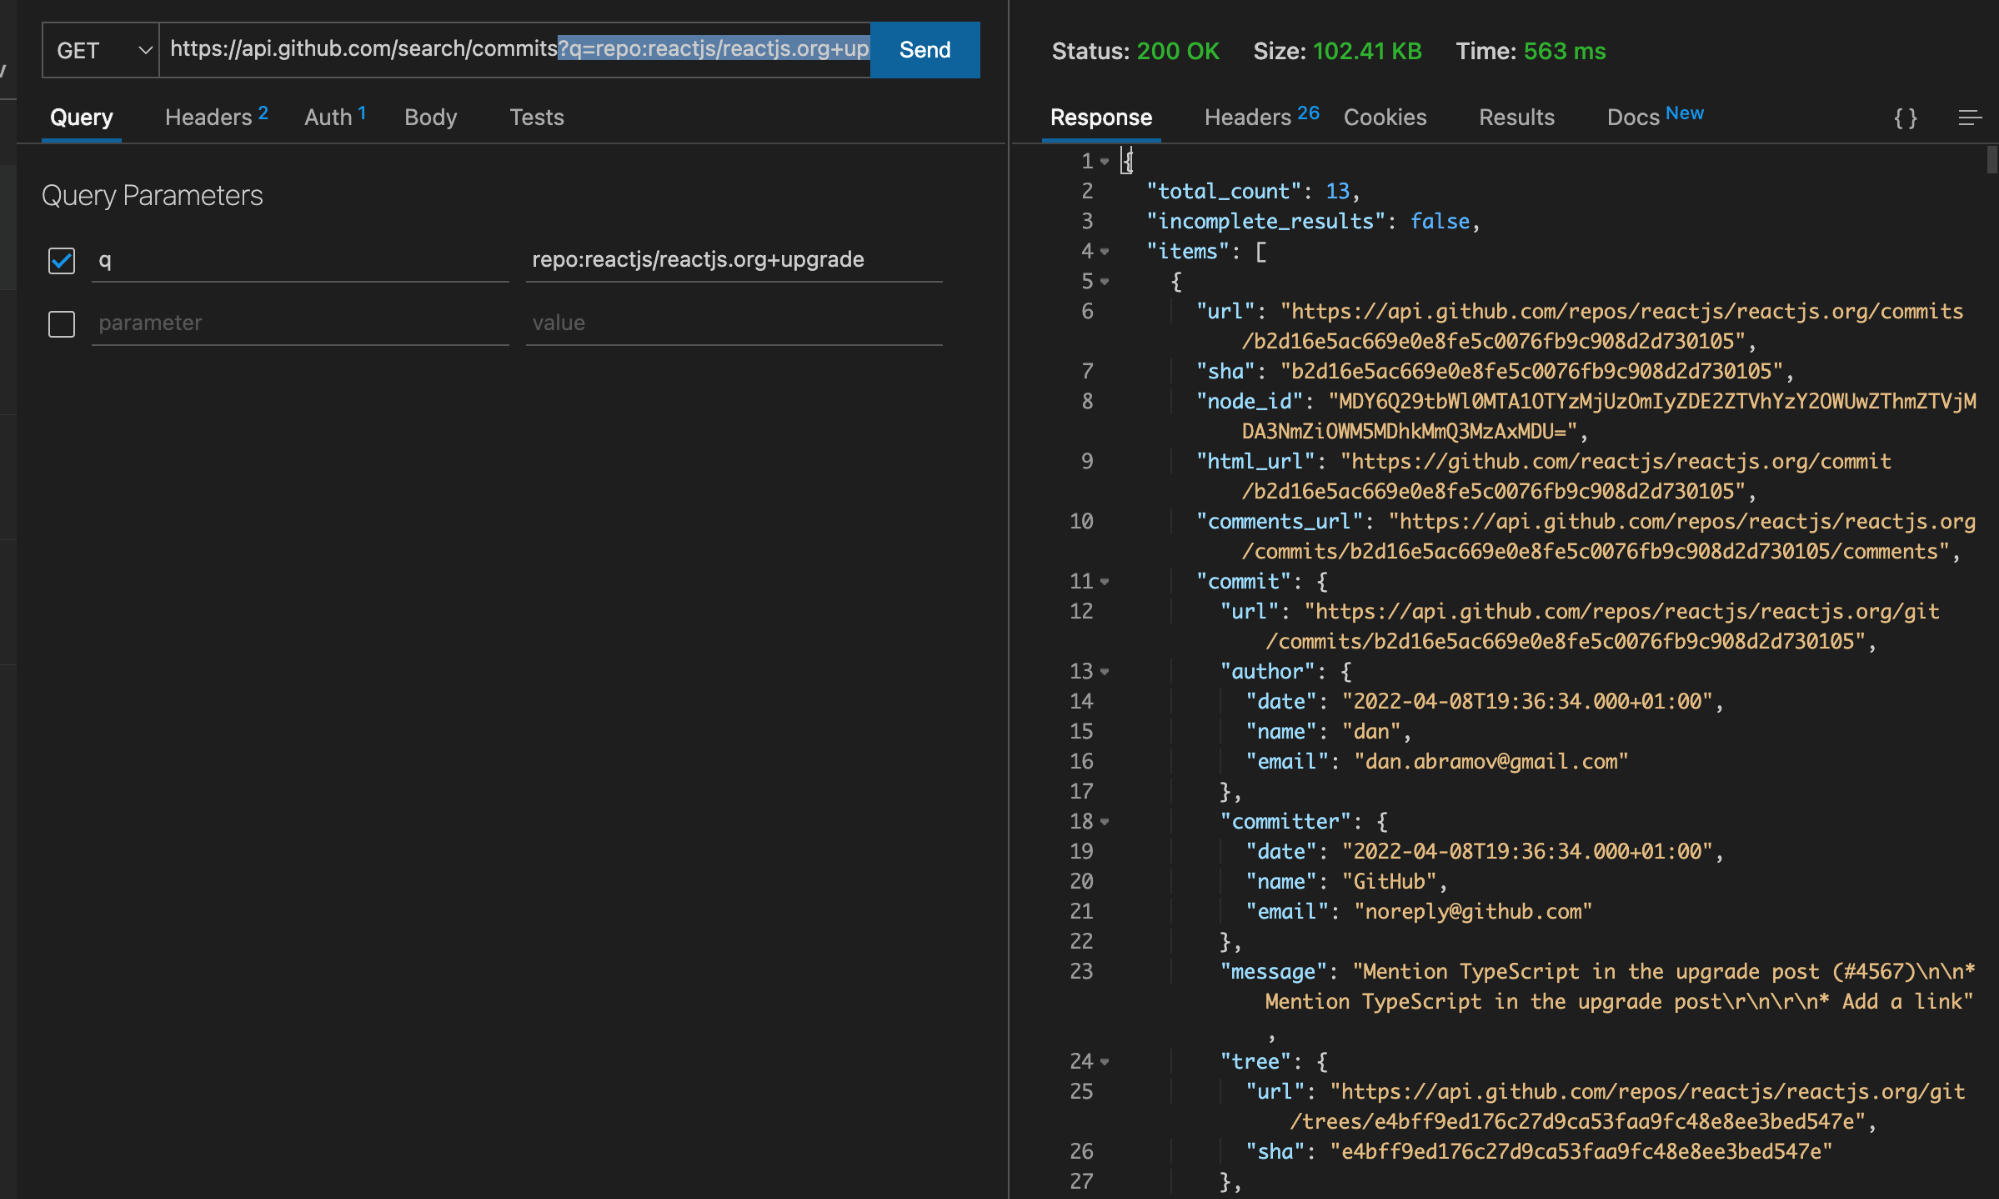The height and width of the screenshot is (1199, 1999).
Task: Collapse the object at line 5
Action: click(1105, 282)
